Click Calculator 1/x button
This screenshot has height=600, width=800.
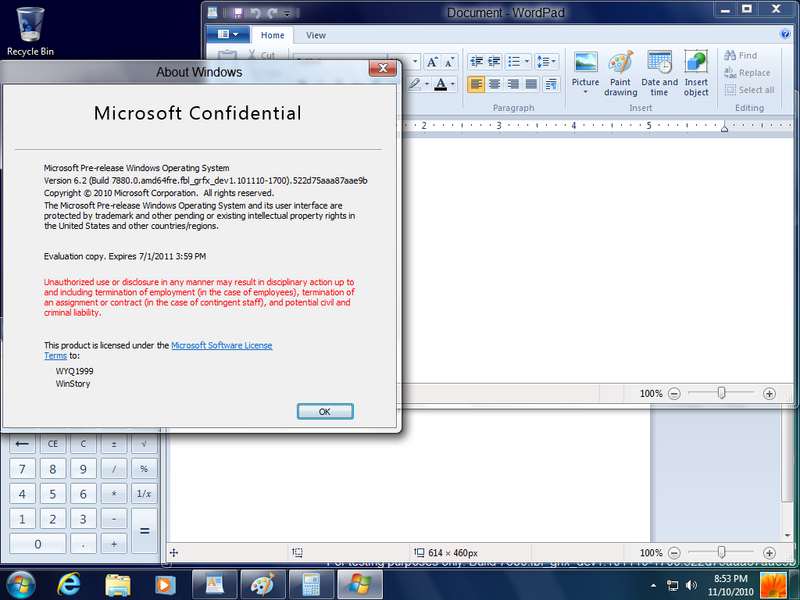(144, 493)
